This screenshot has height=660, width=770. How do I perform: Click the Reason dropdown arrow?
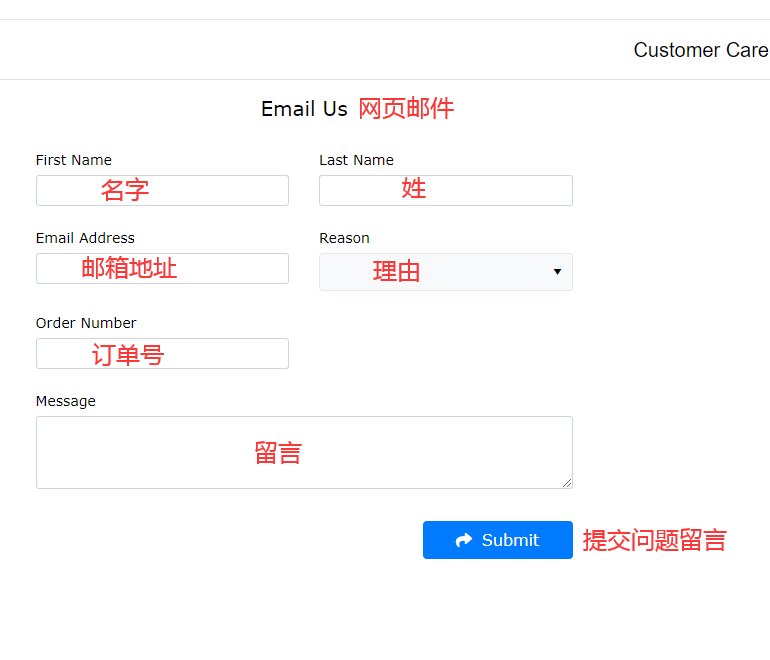click(x=557, y=272)
